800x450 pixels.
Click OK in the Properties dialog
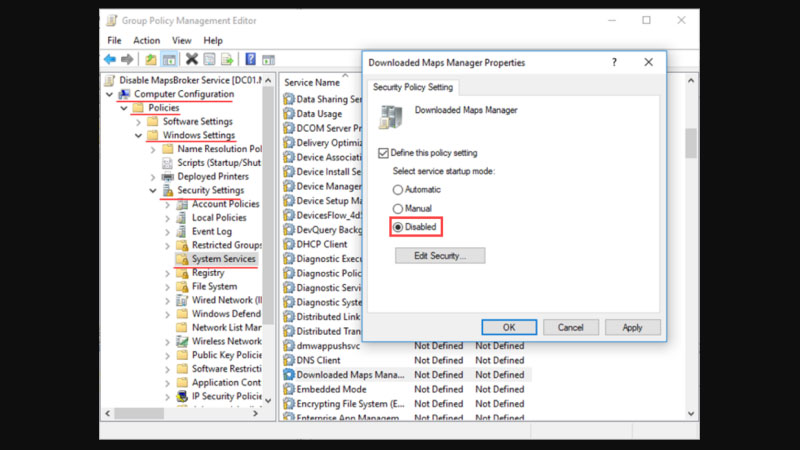tap(508, 327)
